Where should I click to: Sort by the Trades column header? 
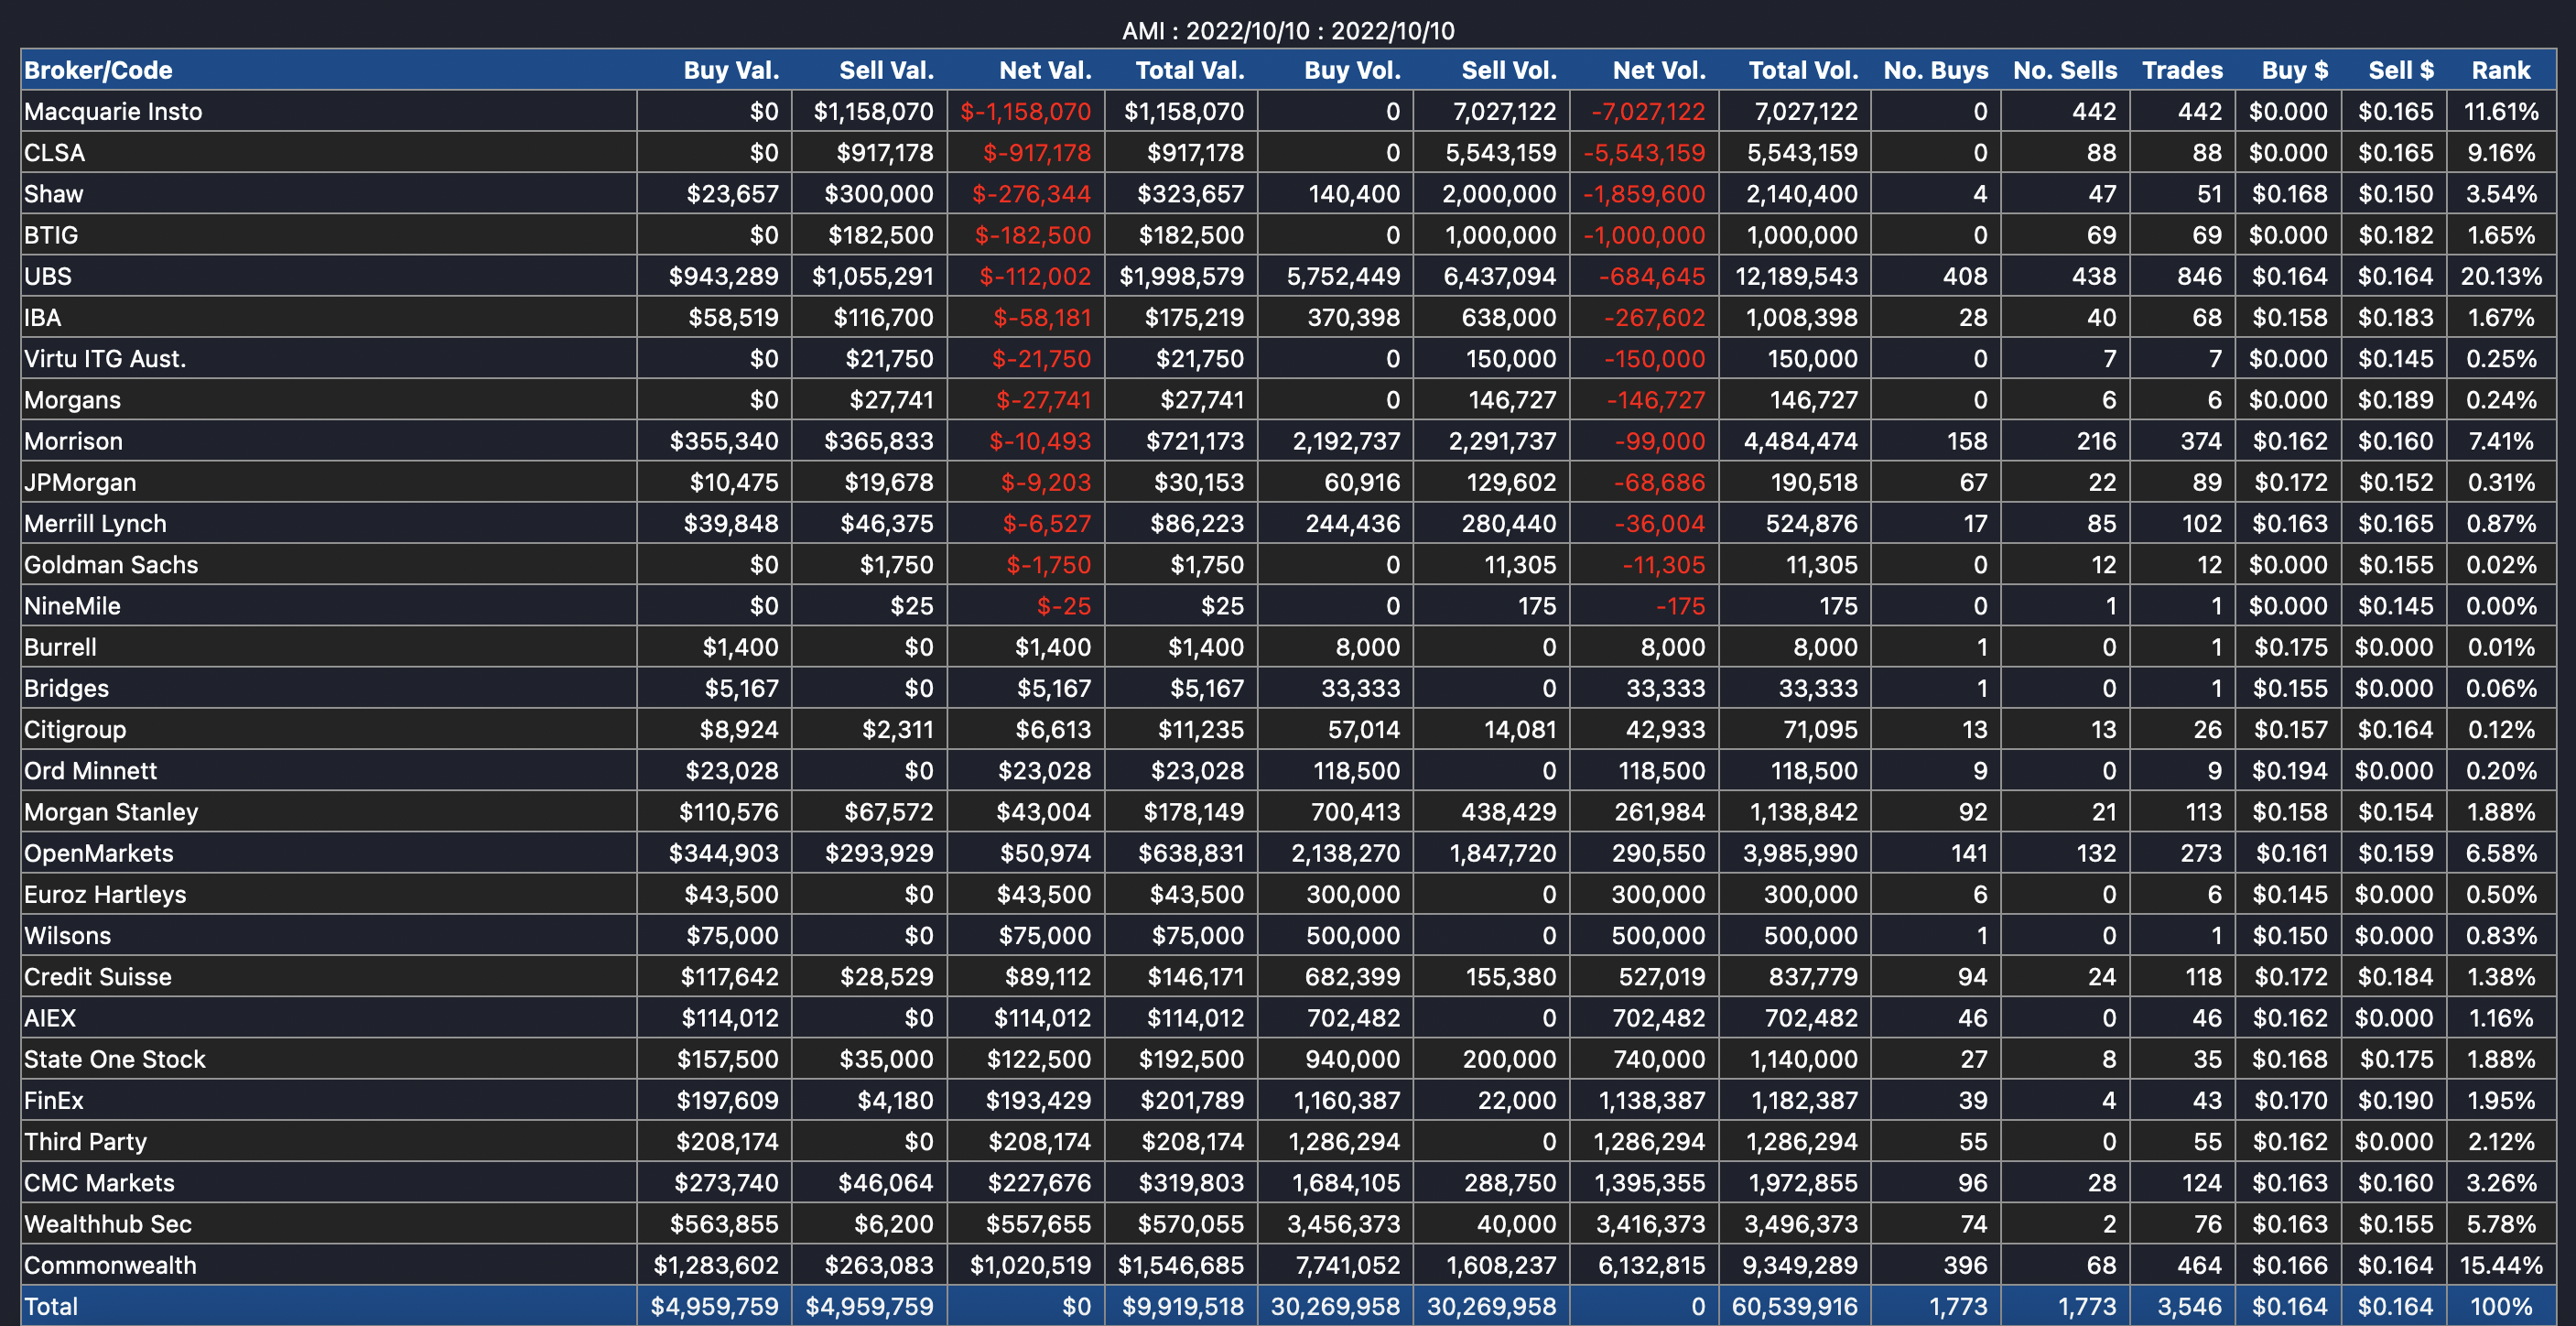[x=2182, y=70]
